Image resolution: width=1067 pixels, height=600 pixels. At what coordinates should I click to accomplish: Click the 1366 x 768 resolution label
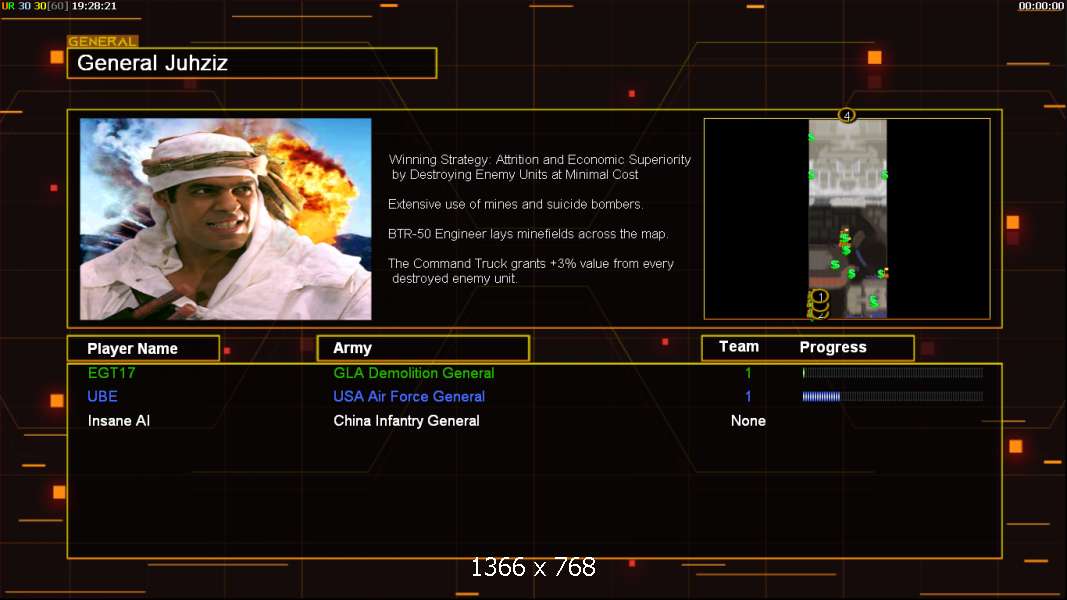534,567
